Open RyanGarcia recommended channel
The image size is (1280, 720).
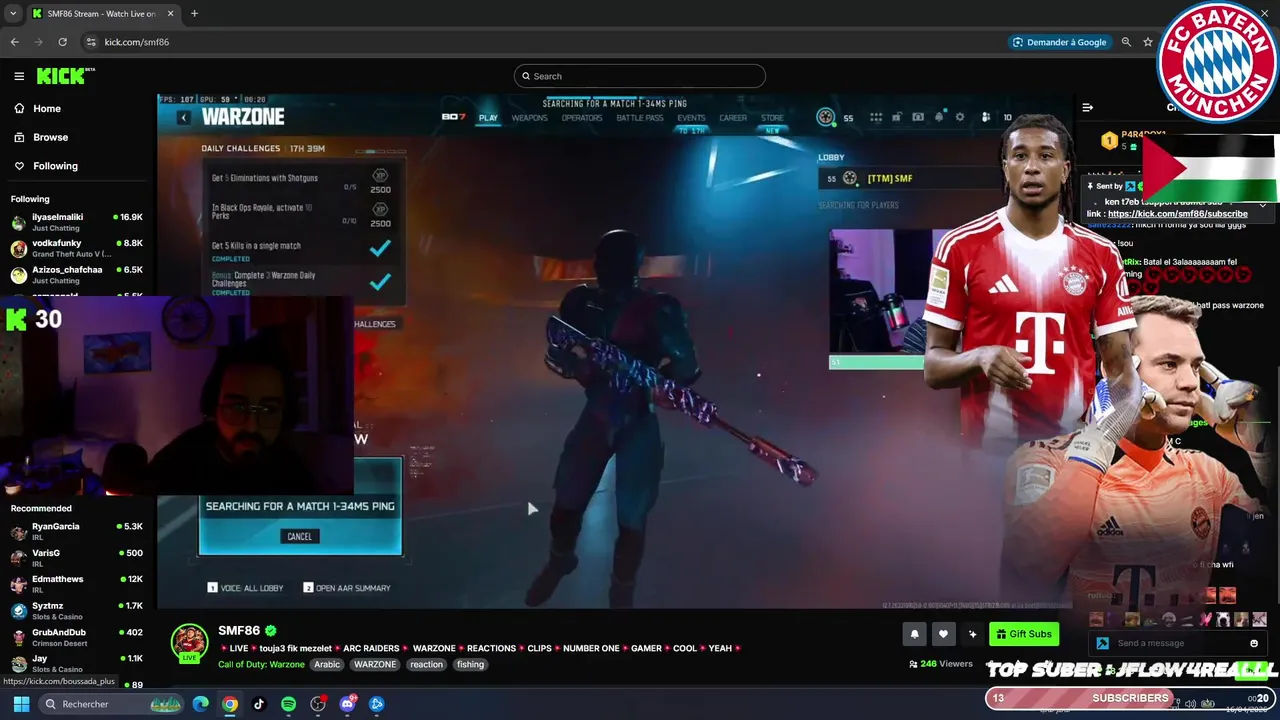point(76,531)
